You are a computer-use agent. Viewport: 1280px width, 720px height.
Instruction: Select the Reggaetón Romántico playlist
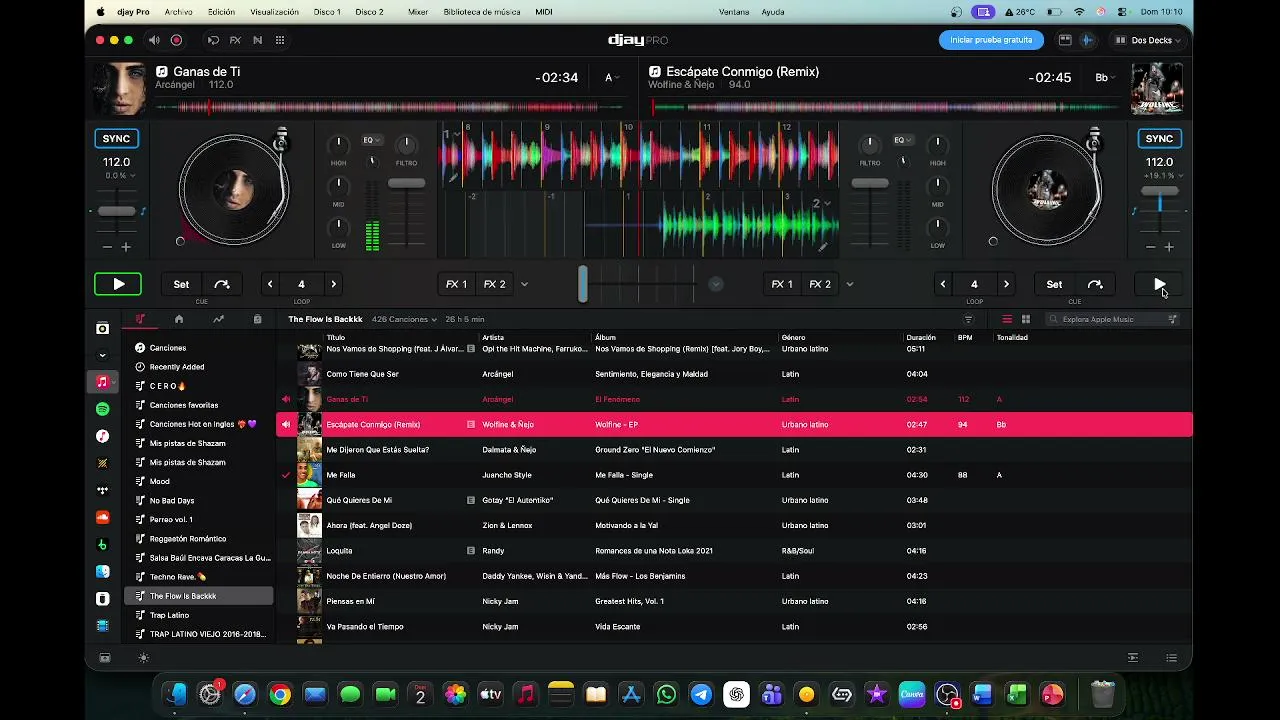tap(198, 539)
